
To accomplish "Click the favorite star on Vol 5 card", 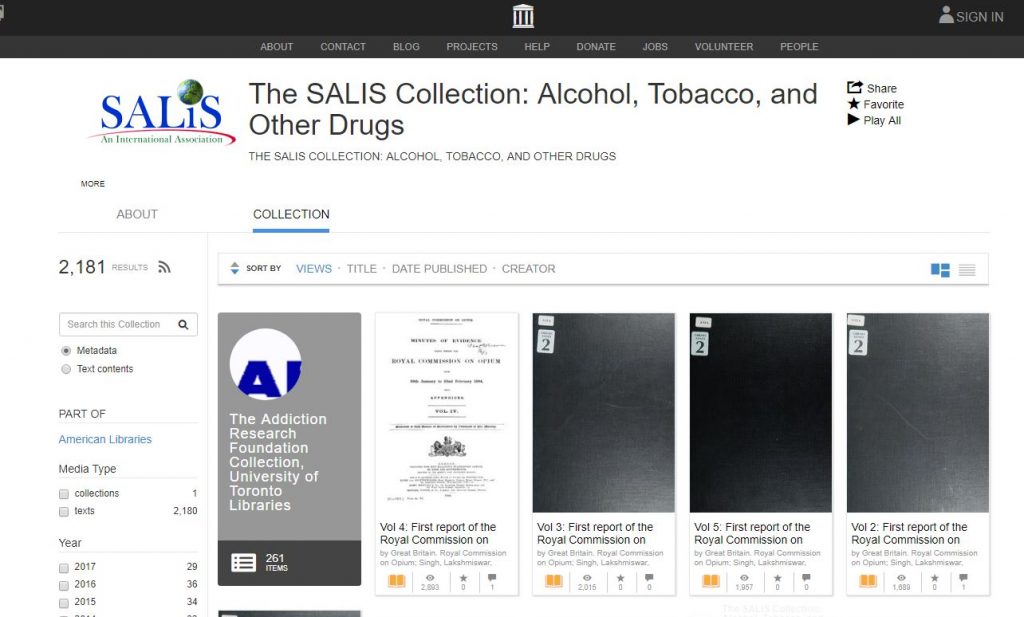I will pyautogui.click(x=777, y=578).
